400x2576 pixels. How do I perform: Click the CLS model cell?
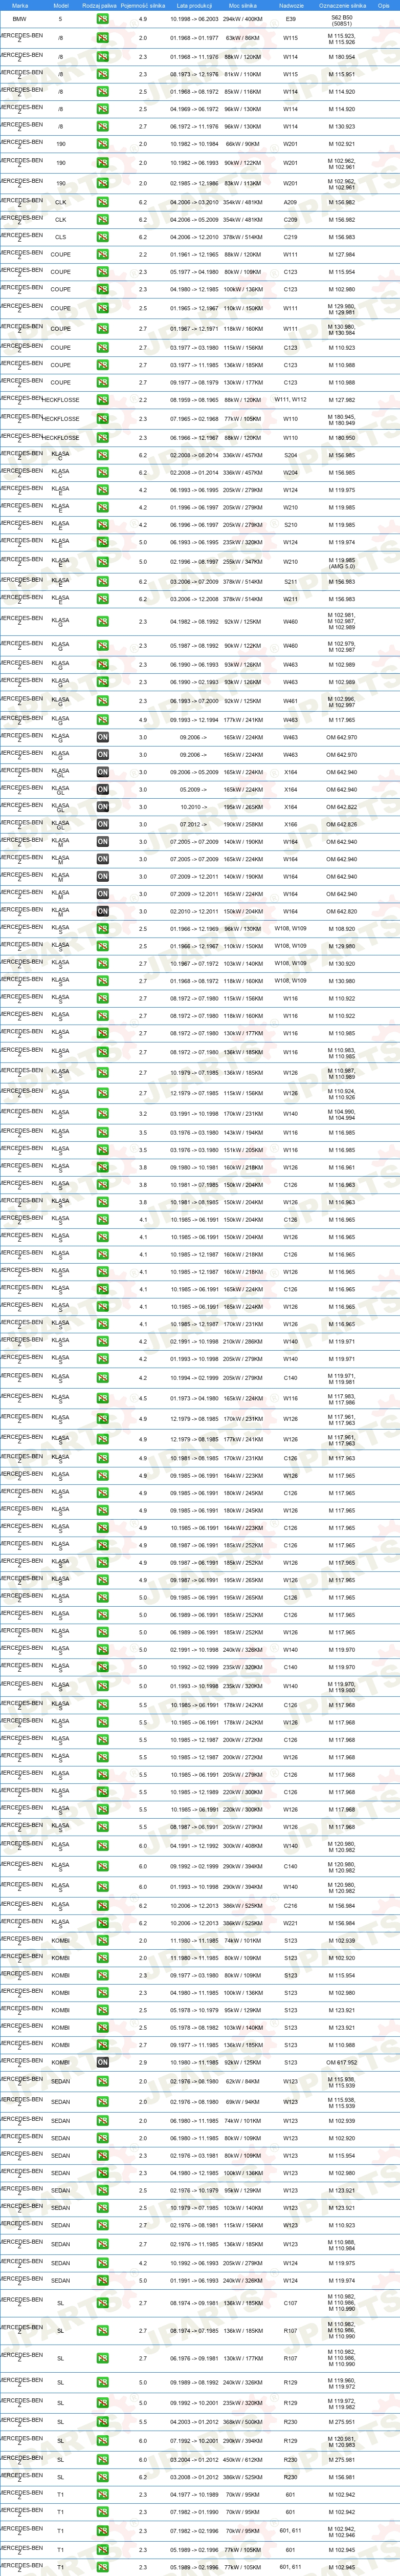(x=60, y=237)
